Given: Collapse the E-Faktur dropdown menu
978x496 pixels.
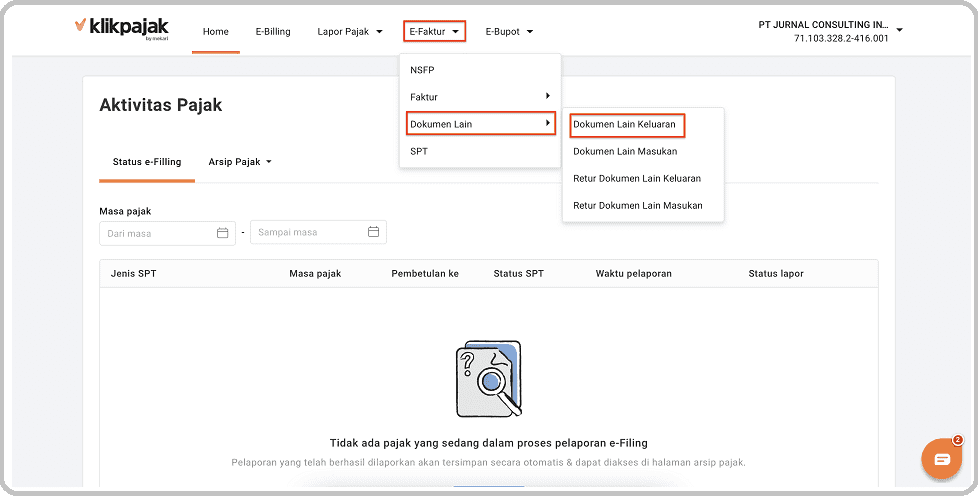Looking at the screenshot, I should pyautogui.click(x=435, y=31).
